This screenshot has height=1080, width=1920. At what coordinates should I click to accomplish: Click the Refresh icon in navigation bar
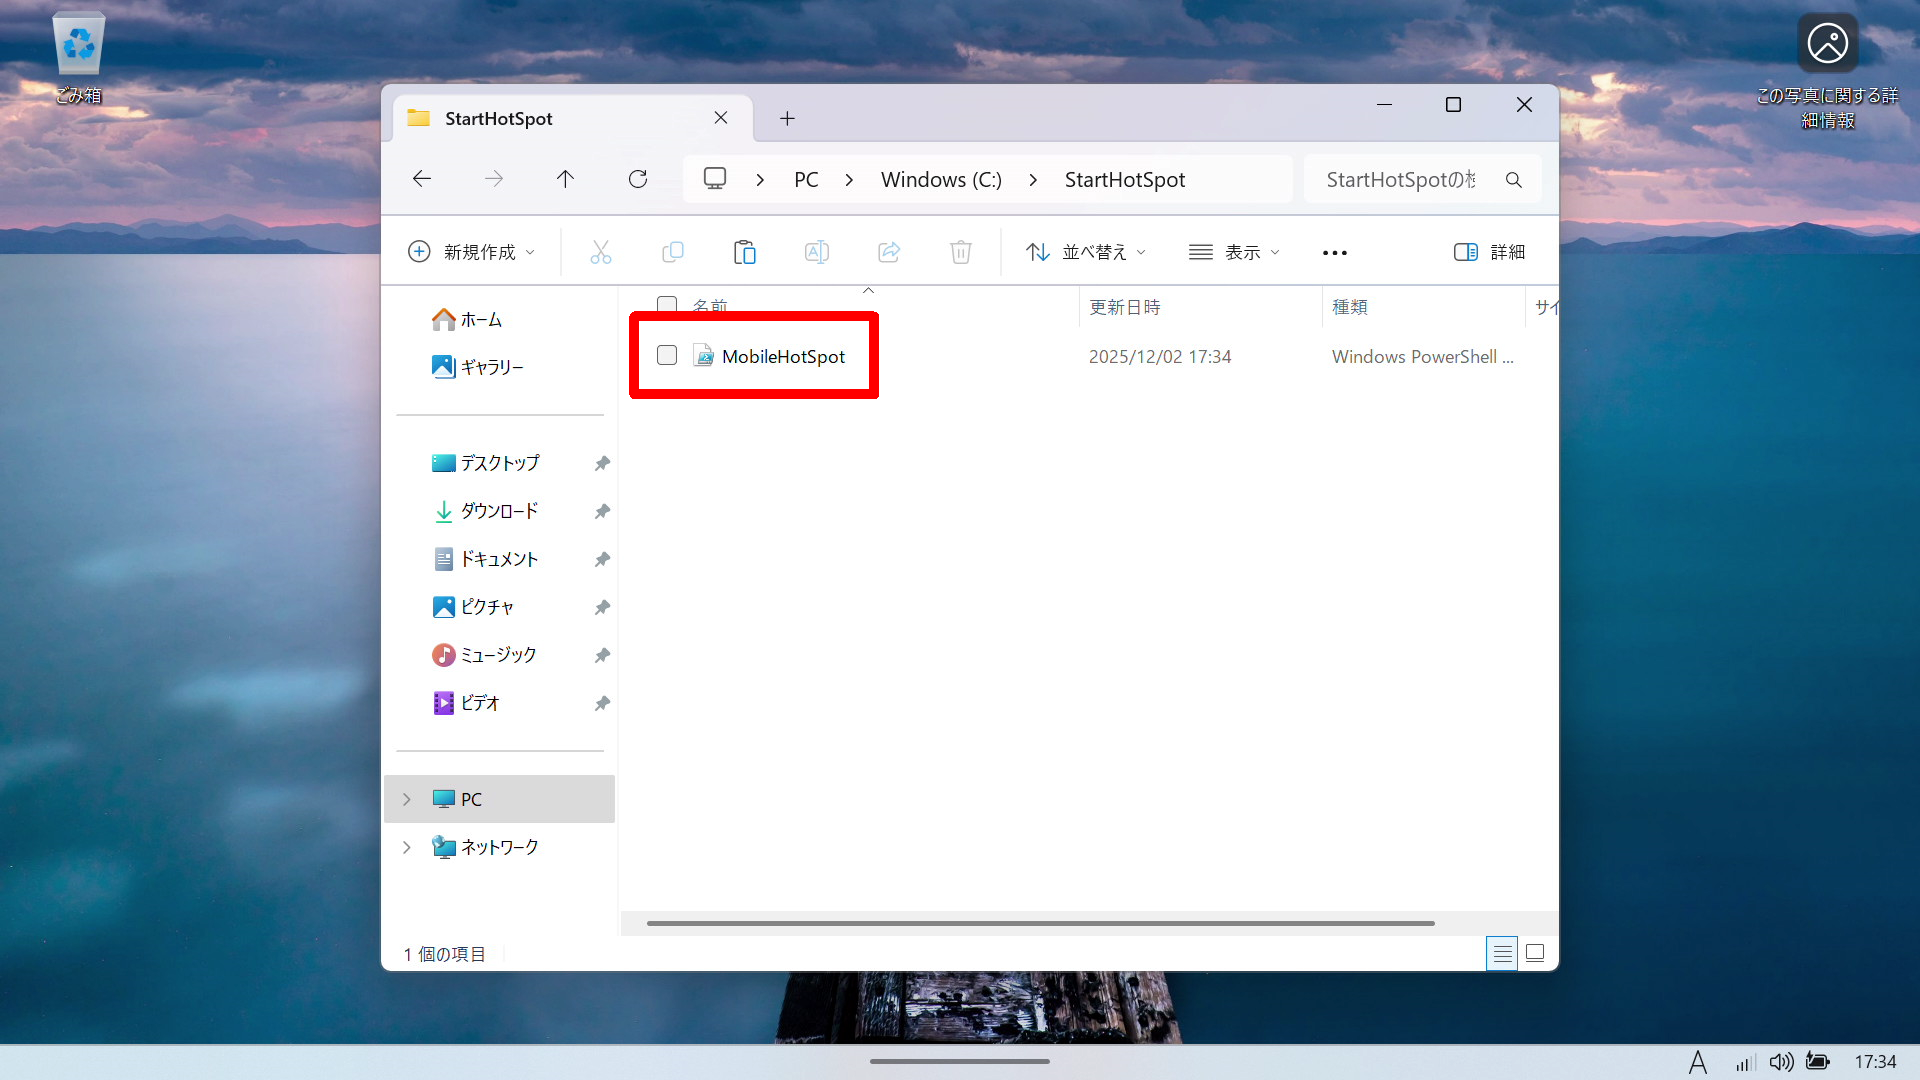pos(638,179)
